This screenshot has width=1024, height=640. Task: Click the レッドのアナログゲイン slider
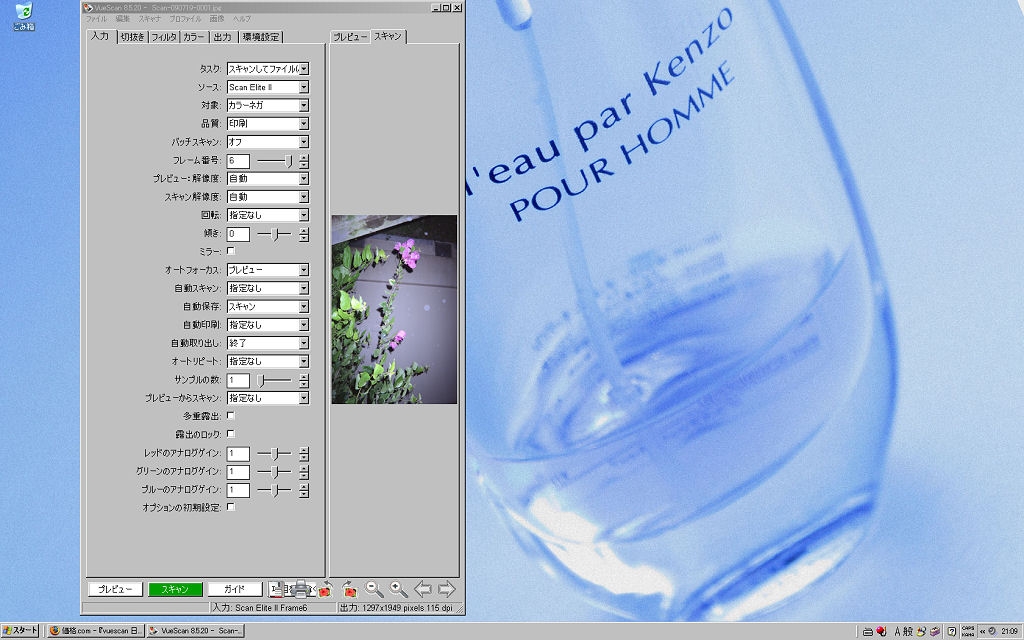pos(274,453)
